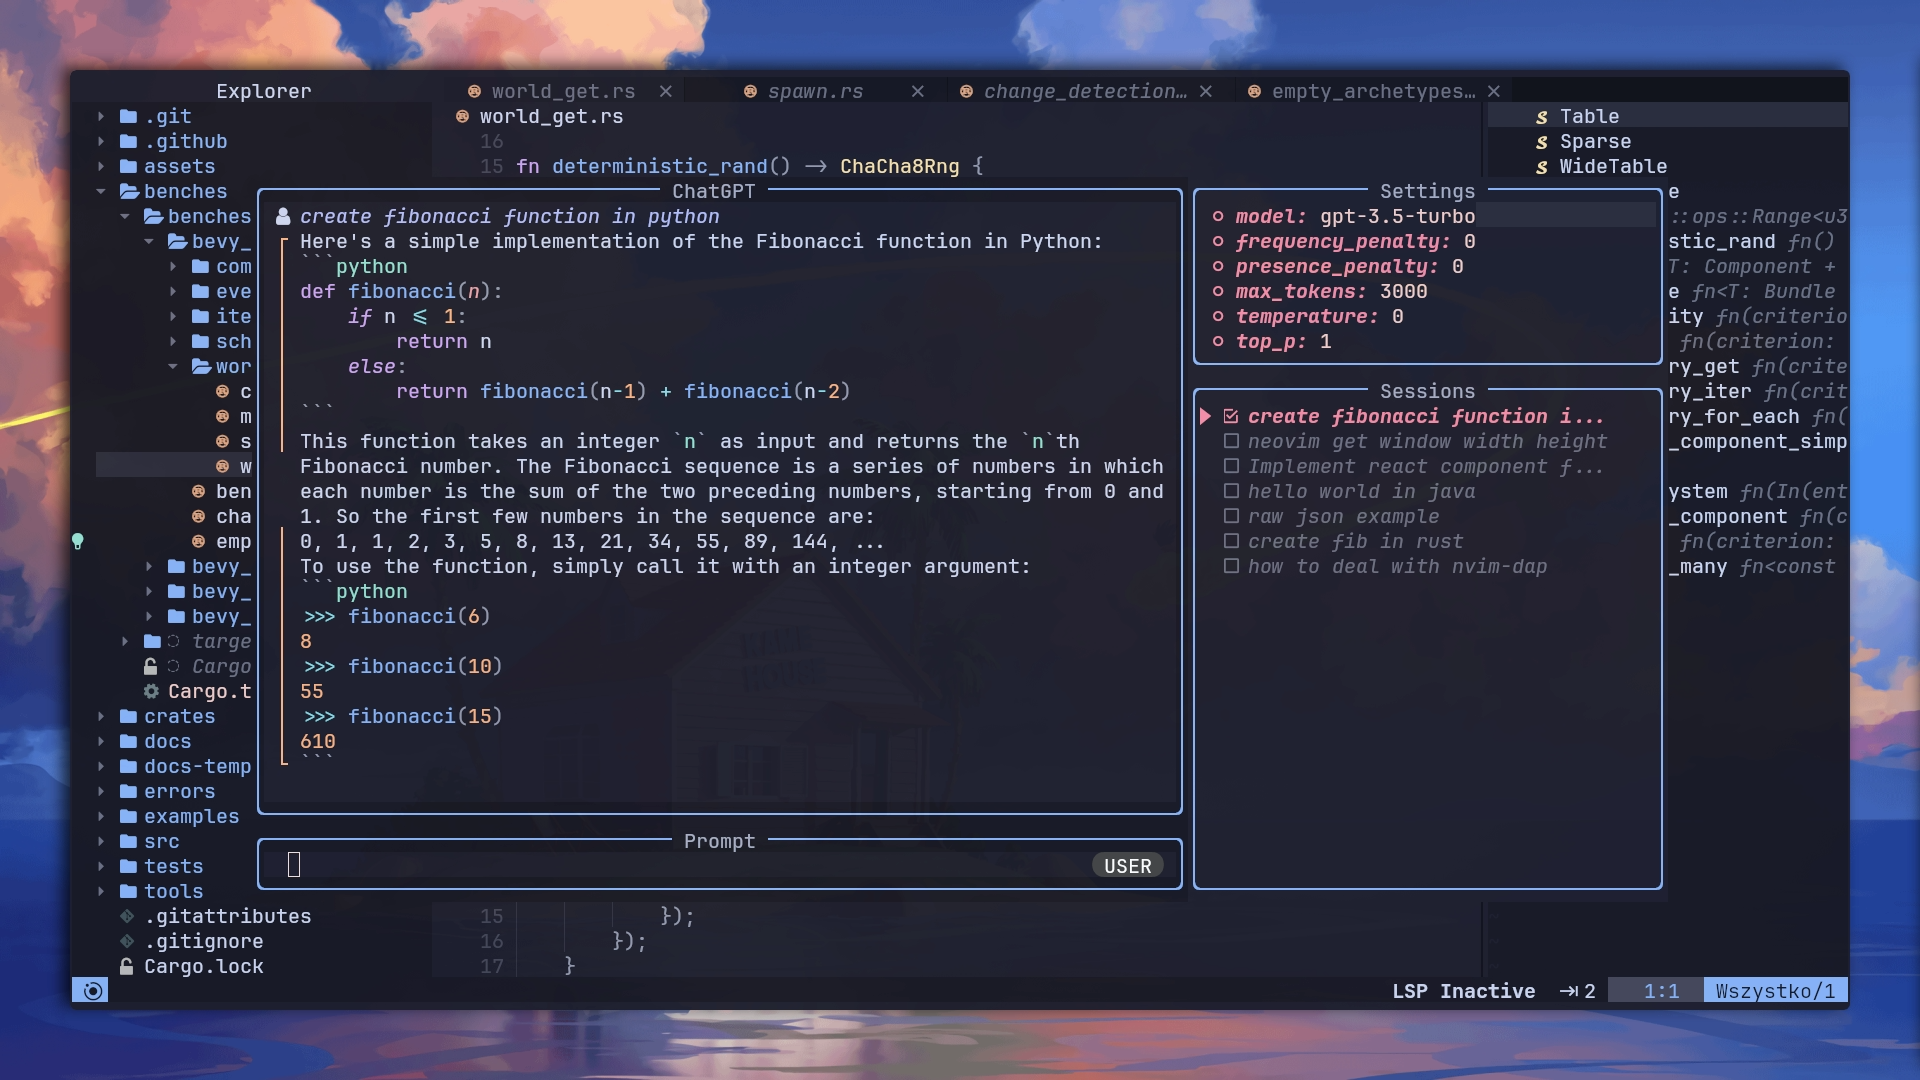
Task: Expand the crates folder
Action: (x=99, y=716)
